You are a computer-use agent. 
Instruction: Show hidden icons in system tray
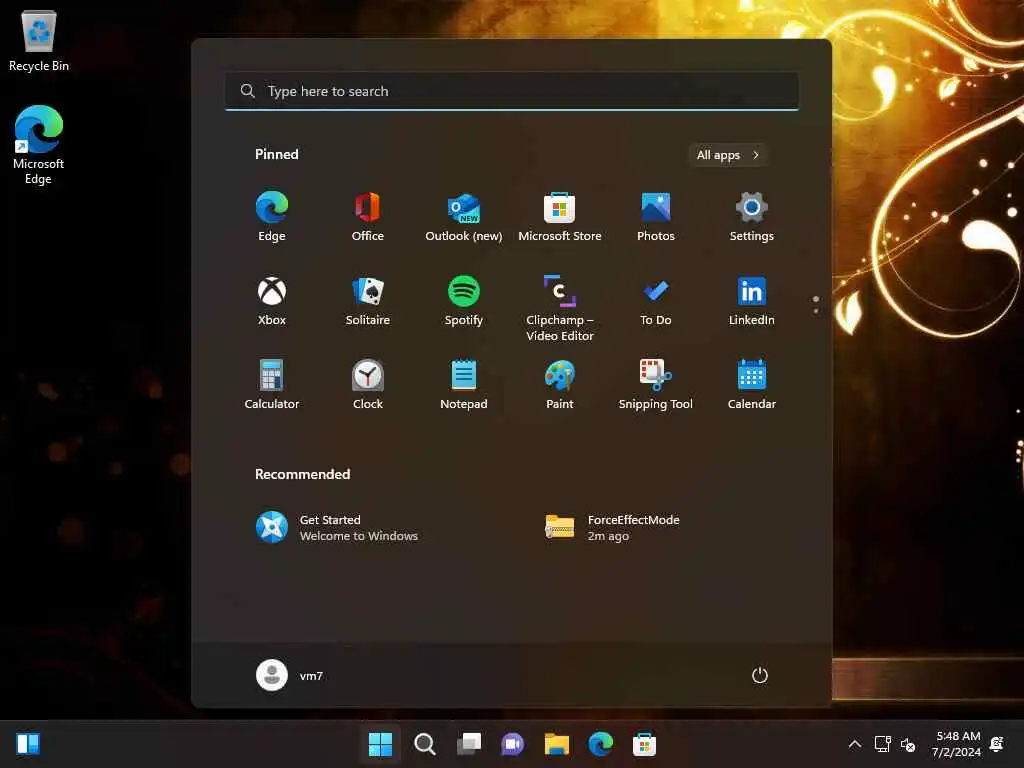[854, 744]
